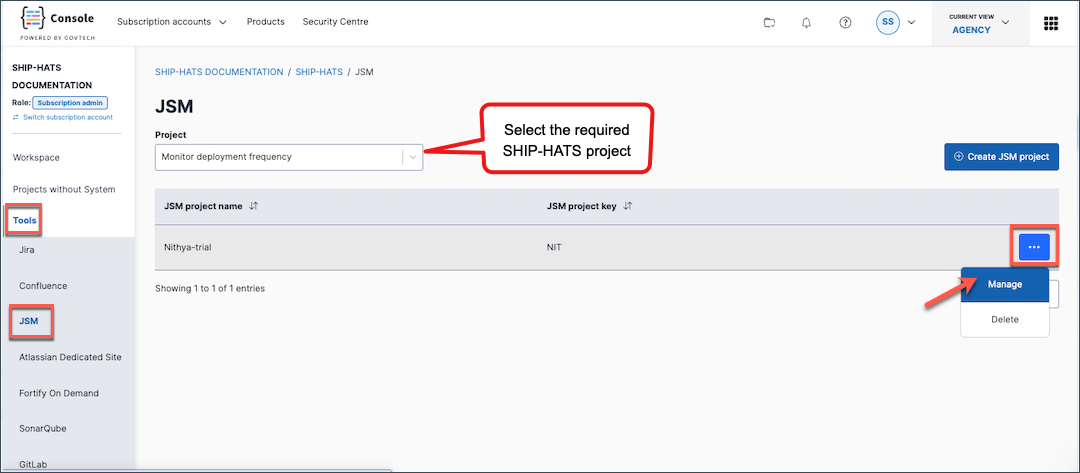Click the NIT project key cell

[554, 246]
